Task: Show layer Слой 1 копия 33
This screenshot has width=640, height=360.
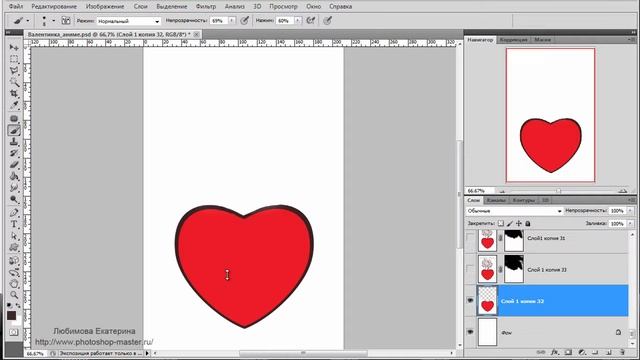Action: [470, 269]
